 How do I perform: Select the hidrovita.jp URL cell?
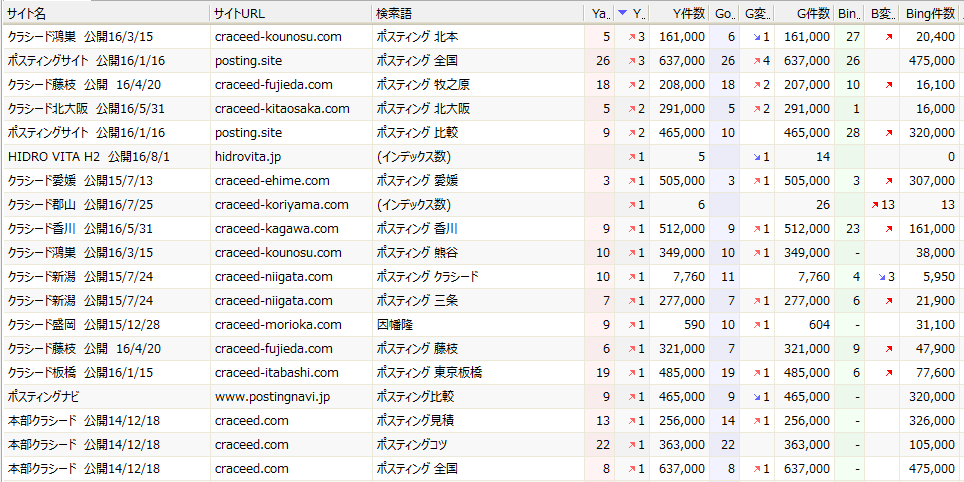(x=248, y=157)
